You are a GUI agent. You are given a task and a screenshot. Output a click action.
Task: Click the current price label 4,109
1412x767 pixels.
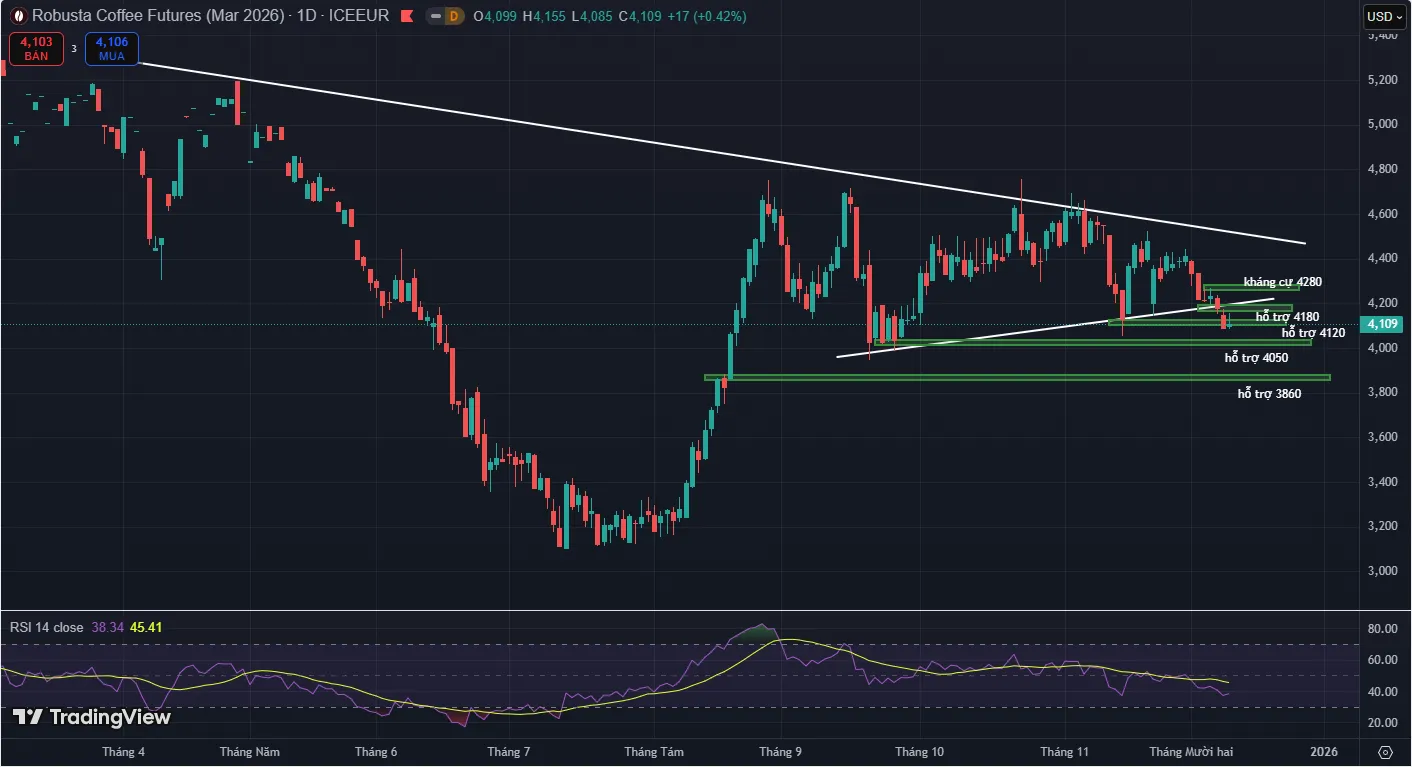point(1385,324)
